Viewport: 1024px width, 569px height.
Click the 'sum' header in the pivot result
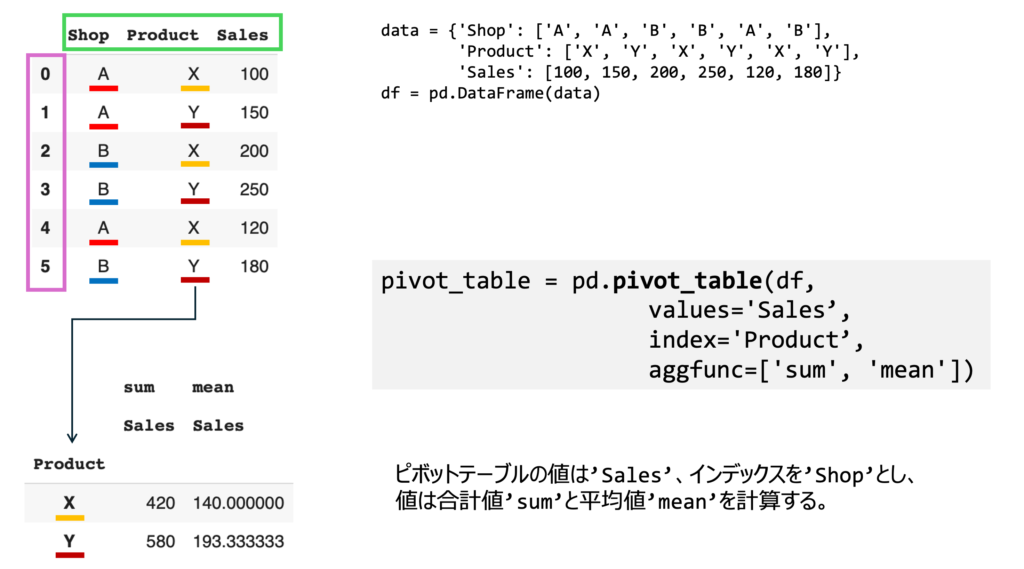click(139, 388)
